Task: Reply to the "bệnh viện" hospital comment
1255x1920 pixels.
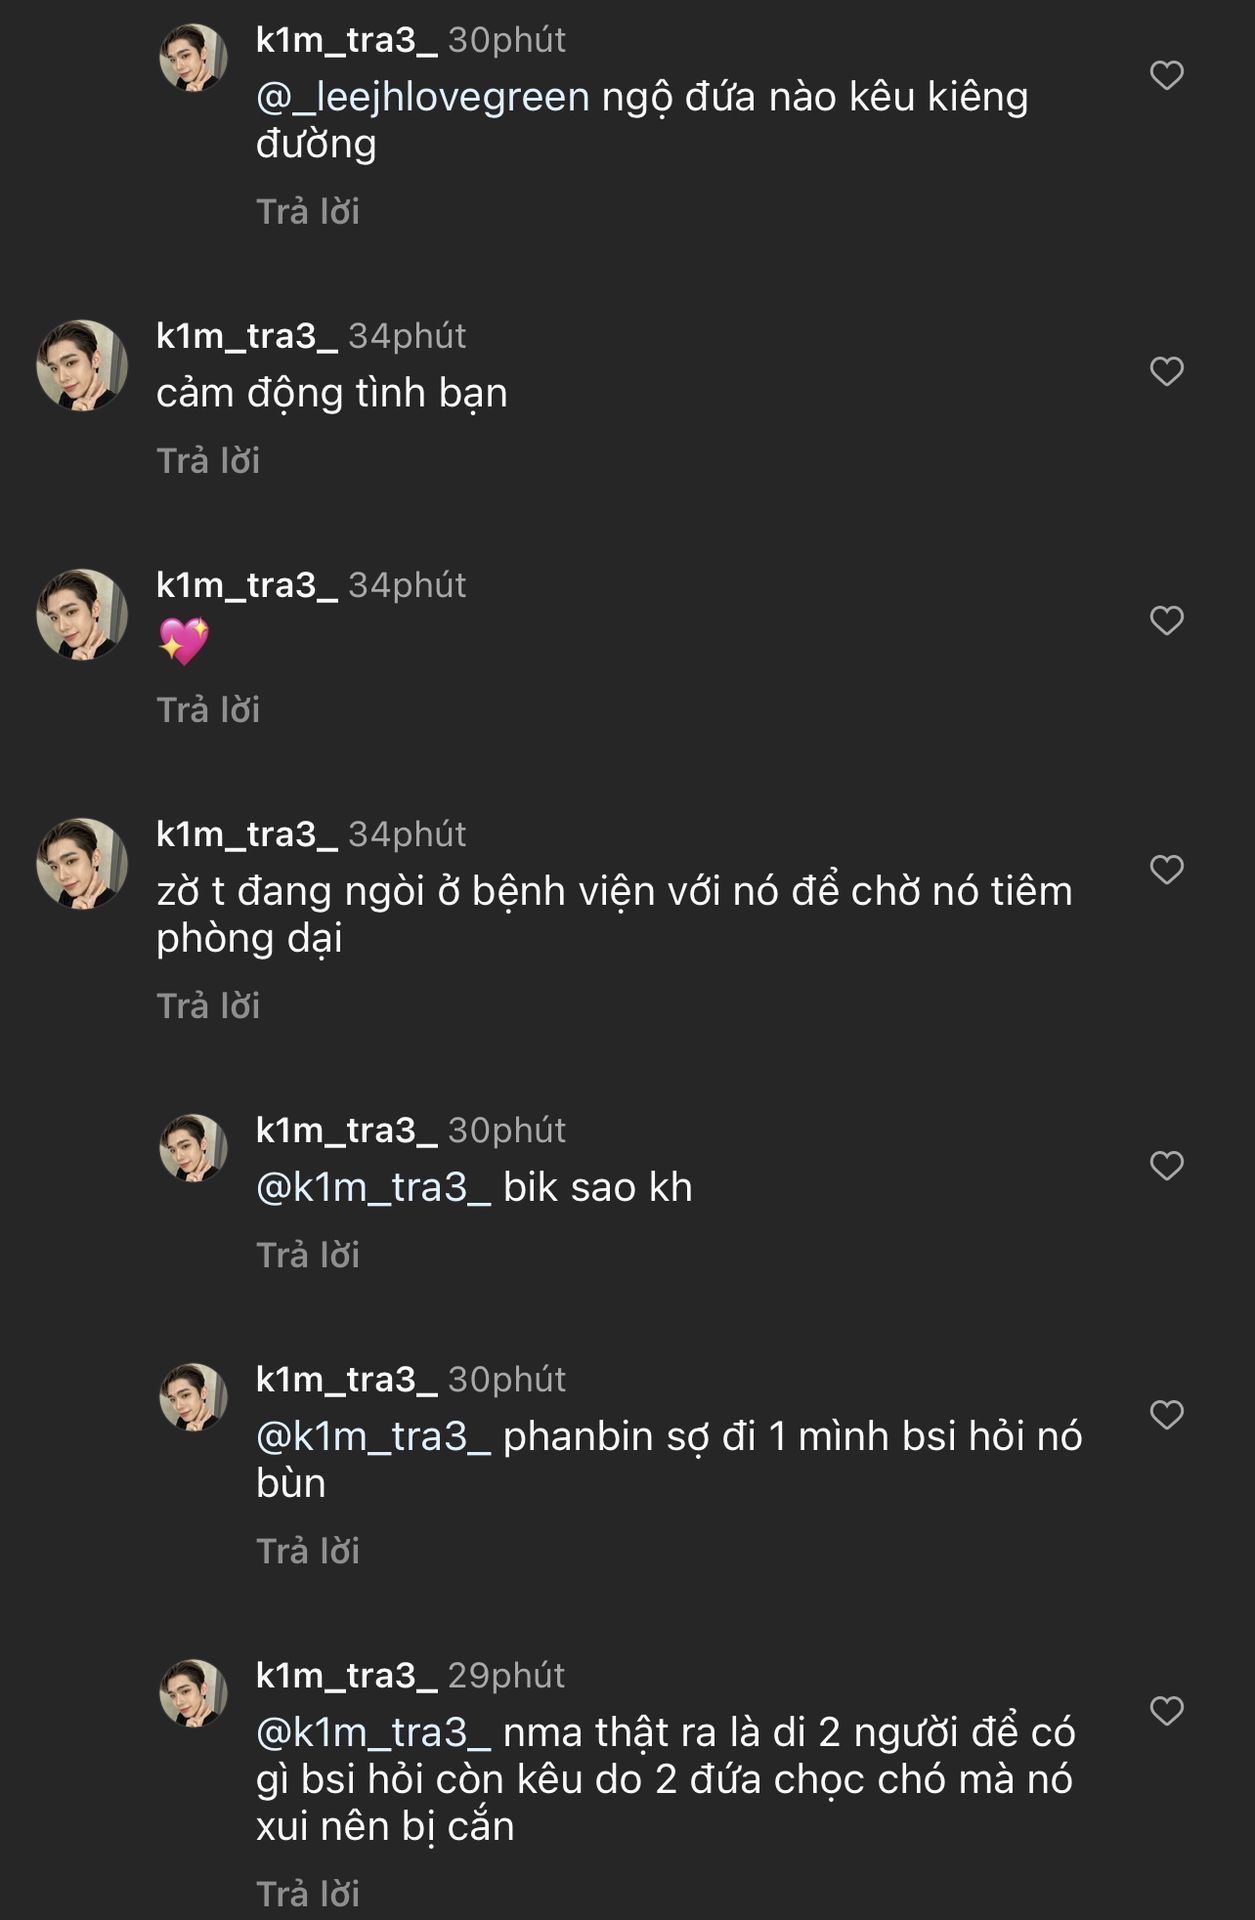Action: click(x=208, y=1006)
